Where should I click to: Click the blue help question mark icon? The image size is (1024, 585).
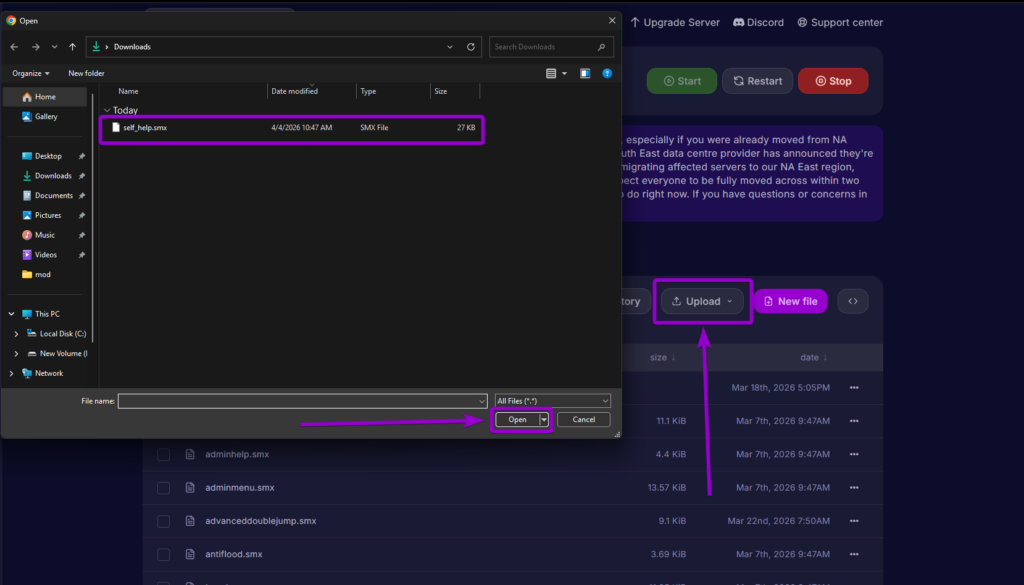pyautogui.click(x=607, y=73)
